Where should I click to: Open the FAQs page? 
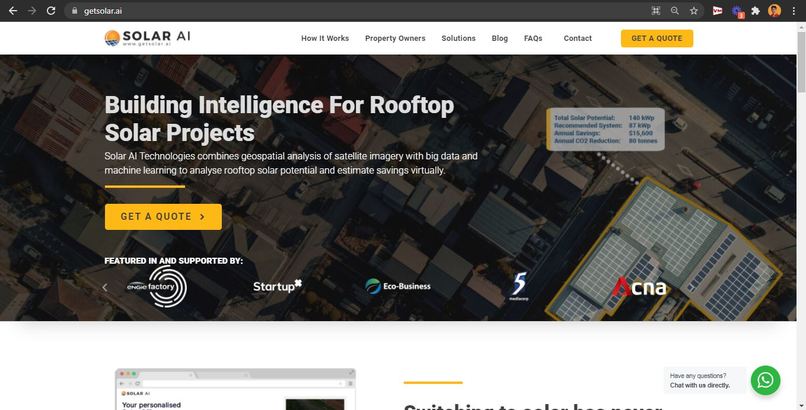tap(533, 38)
